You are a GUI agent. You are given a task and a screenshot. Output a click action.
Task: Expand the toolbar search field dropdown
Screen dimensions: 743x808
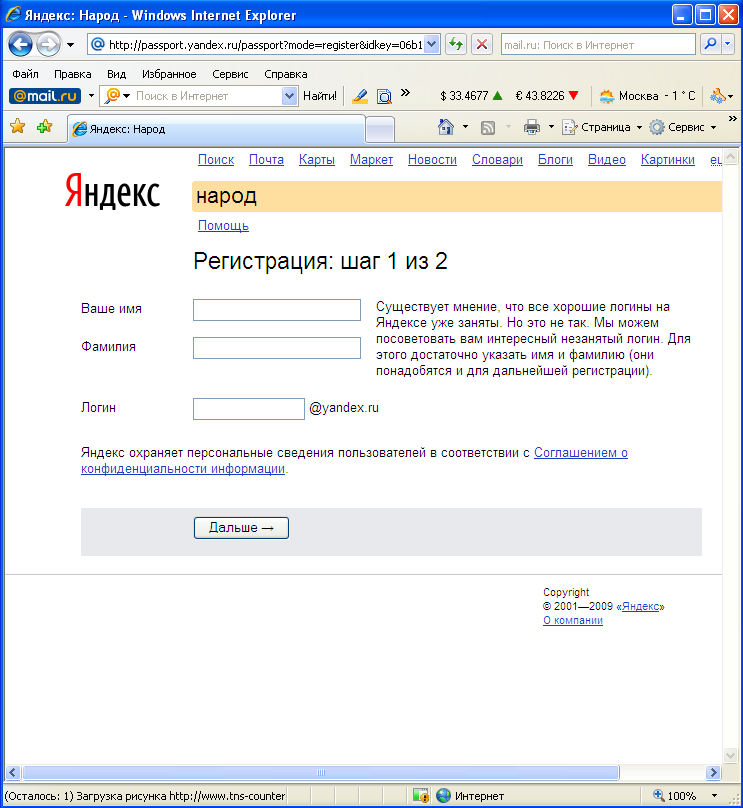click(x=290, y=96)
